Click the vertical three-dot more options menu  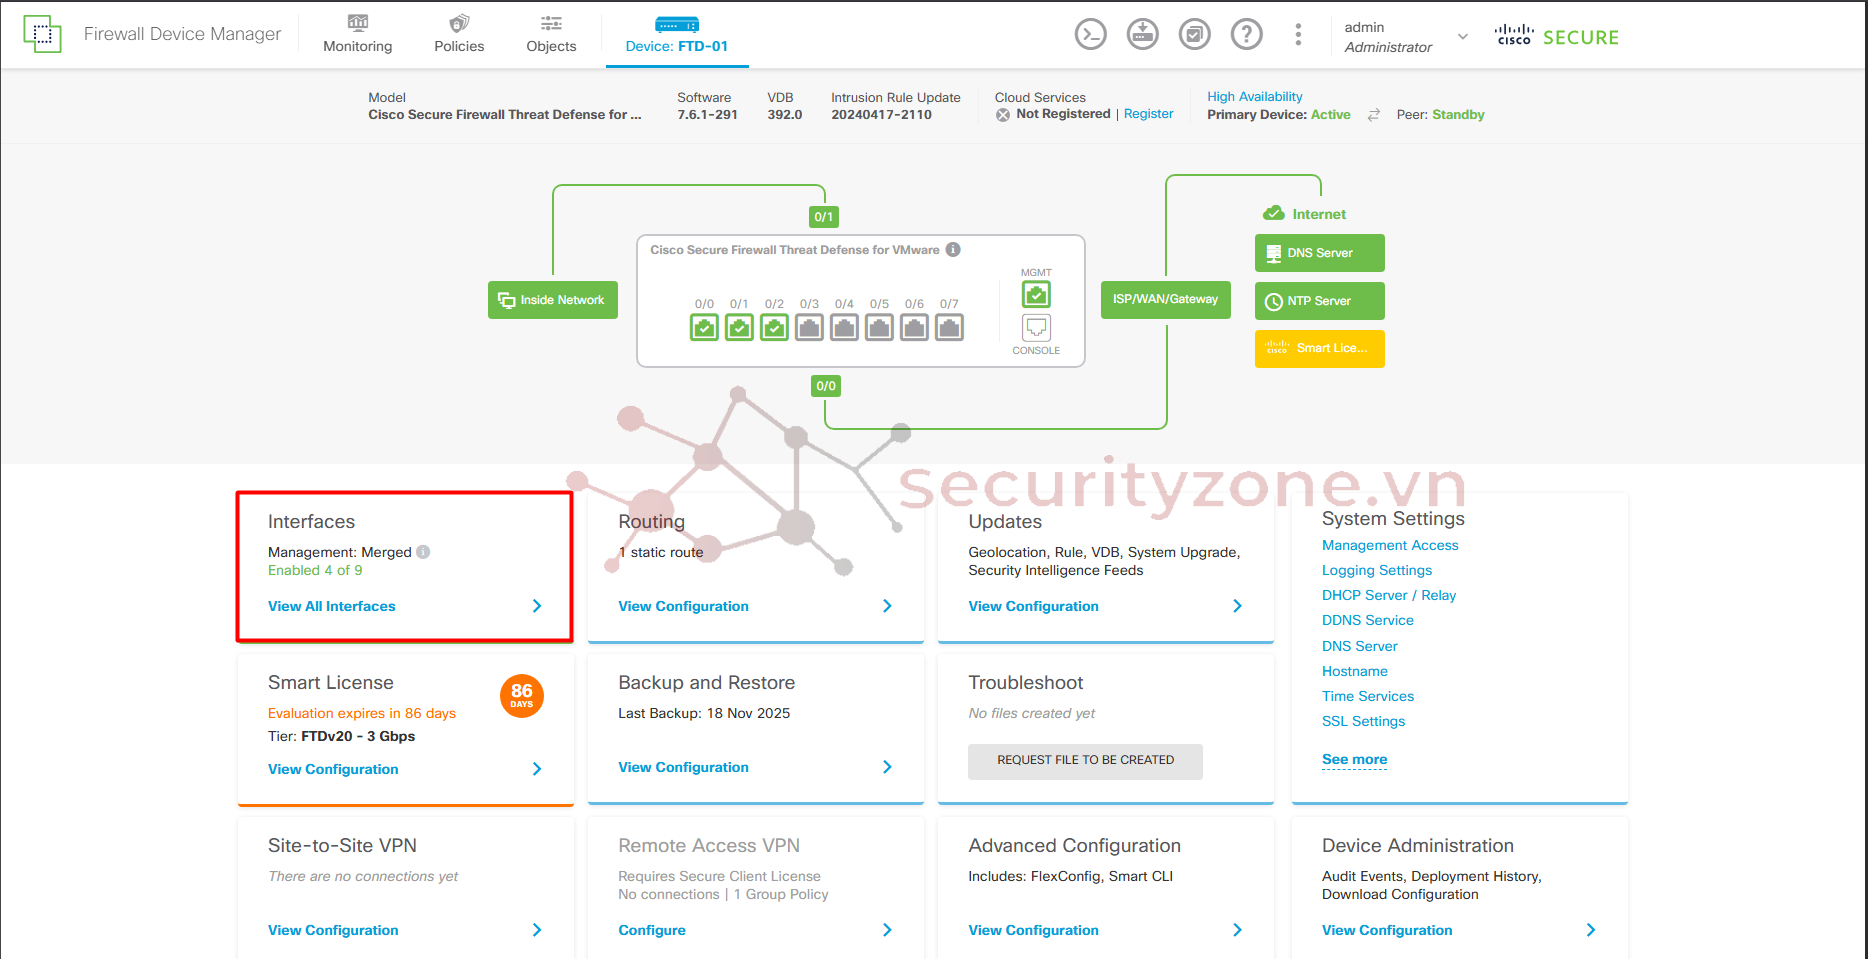[1298, 35]
